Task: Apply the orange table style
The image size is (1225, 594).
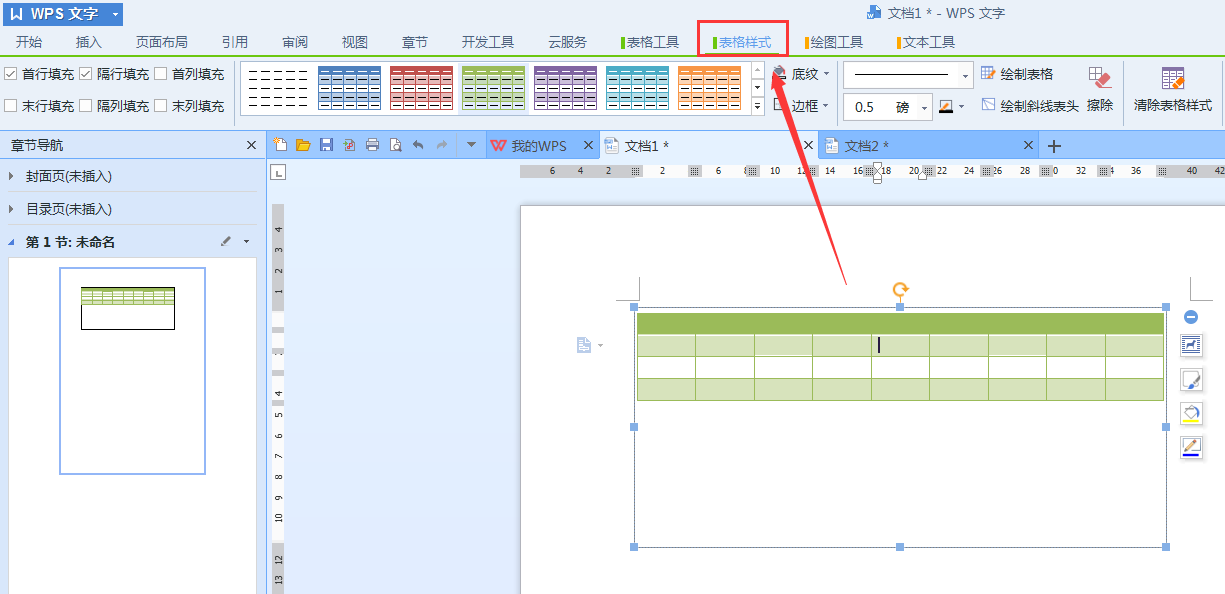Action: click(x=710, y=88)
